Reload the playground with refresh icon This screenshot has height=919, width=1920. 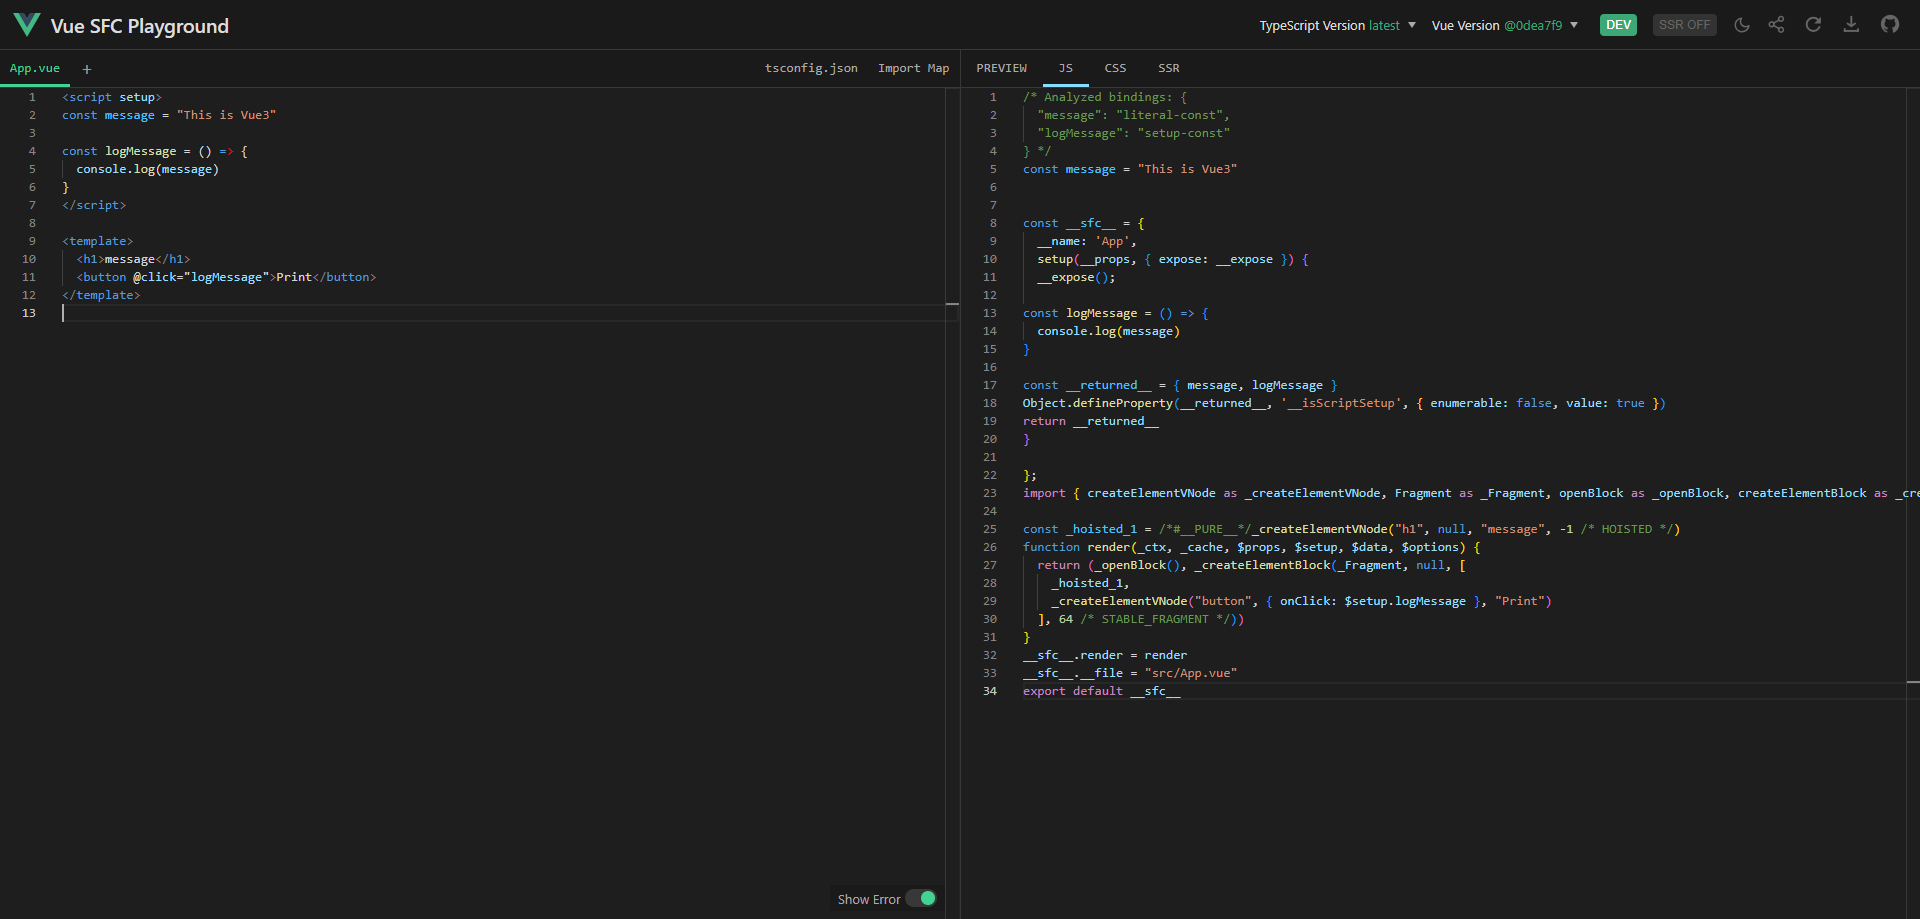(1813, 25)
